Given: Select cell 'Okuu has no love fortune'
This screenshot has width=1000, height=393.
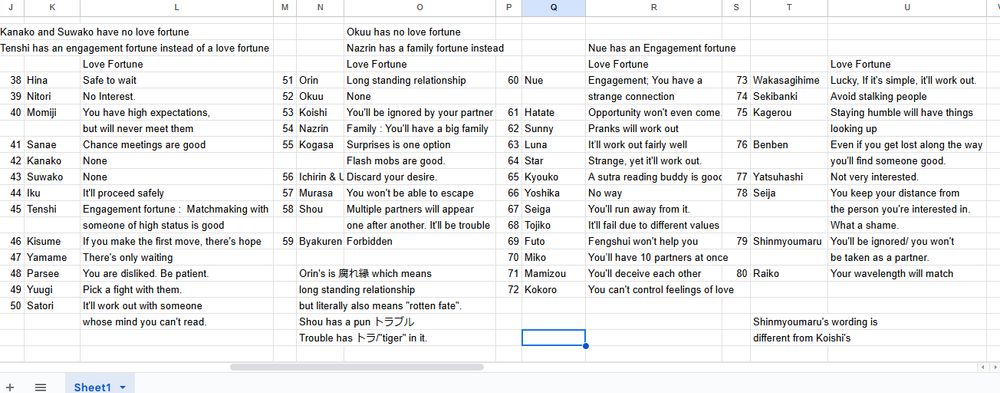Looking at the screenshot, I should 420,32.
